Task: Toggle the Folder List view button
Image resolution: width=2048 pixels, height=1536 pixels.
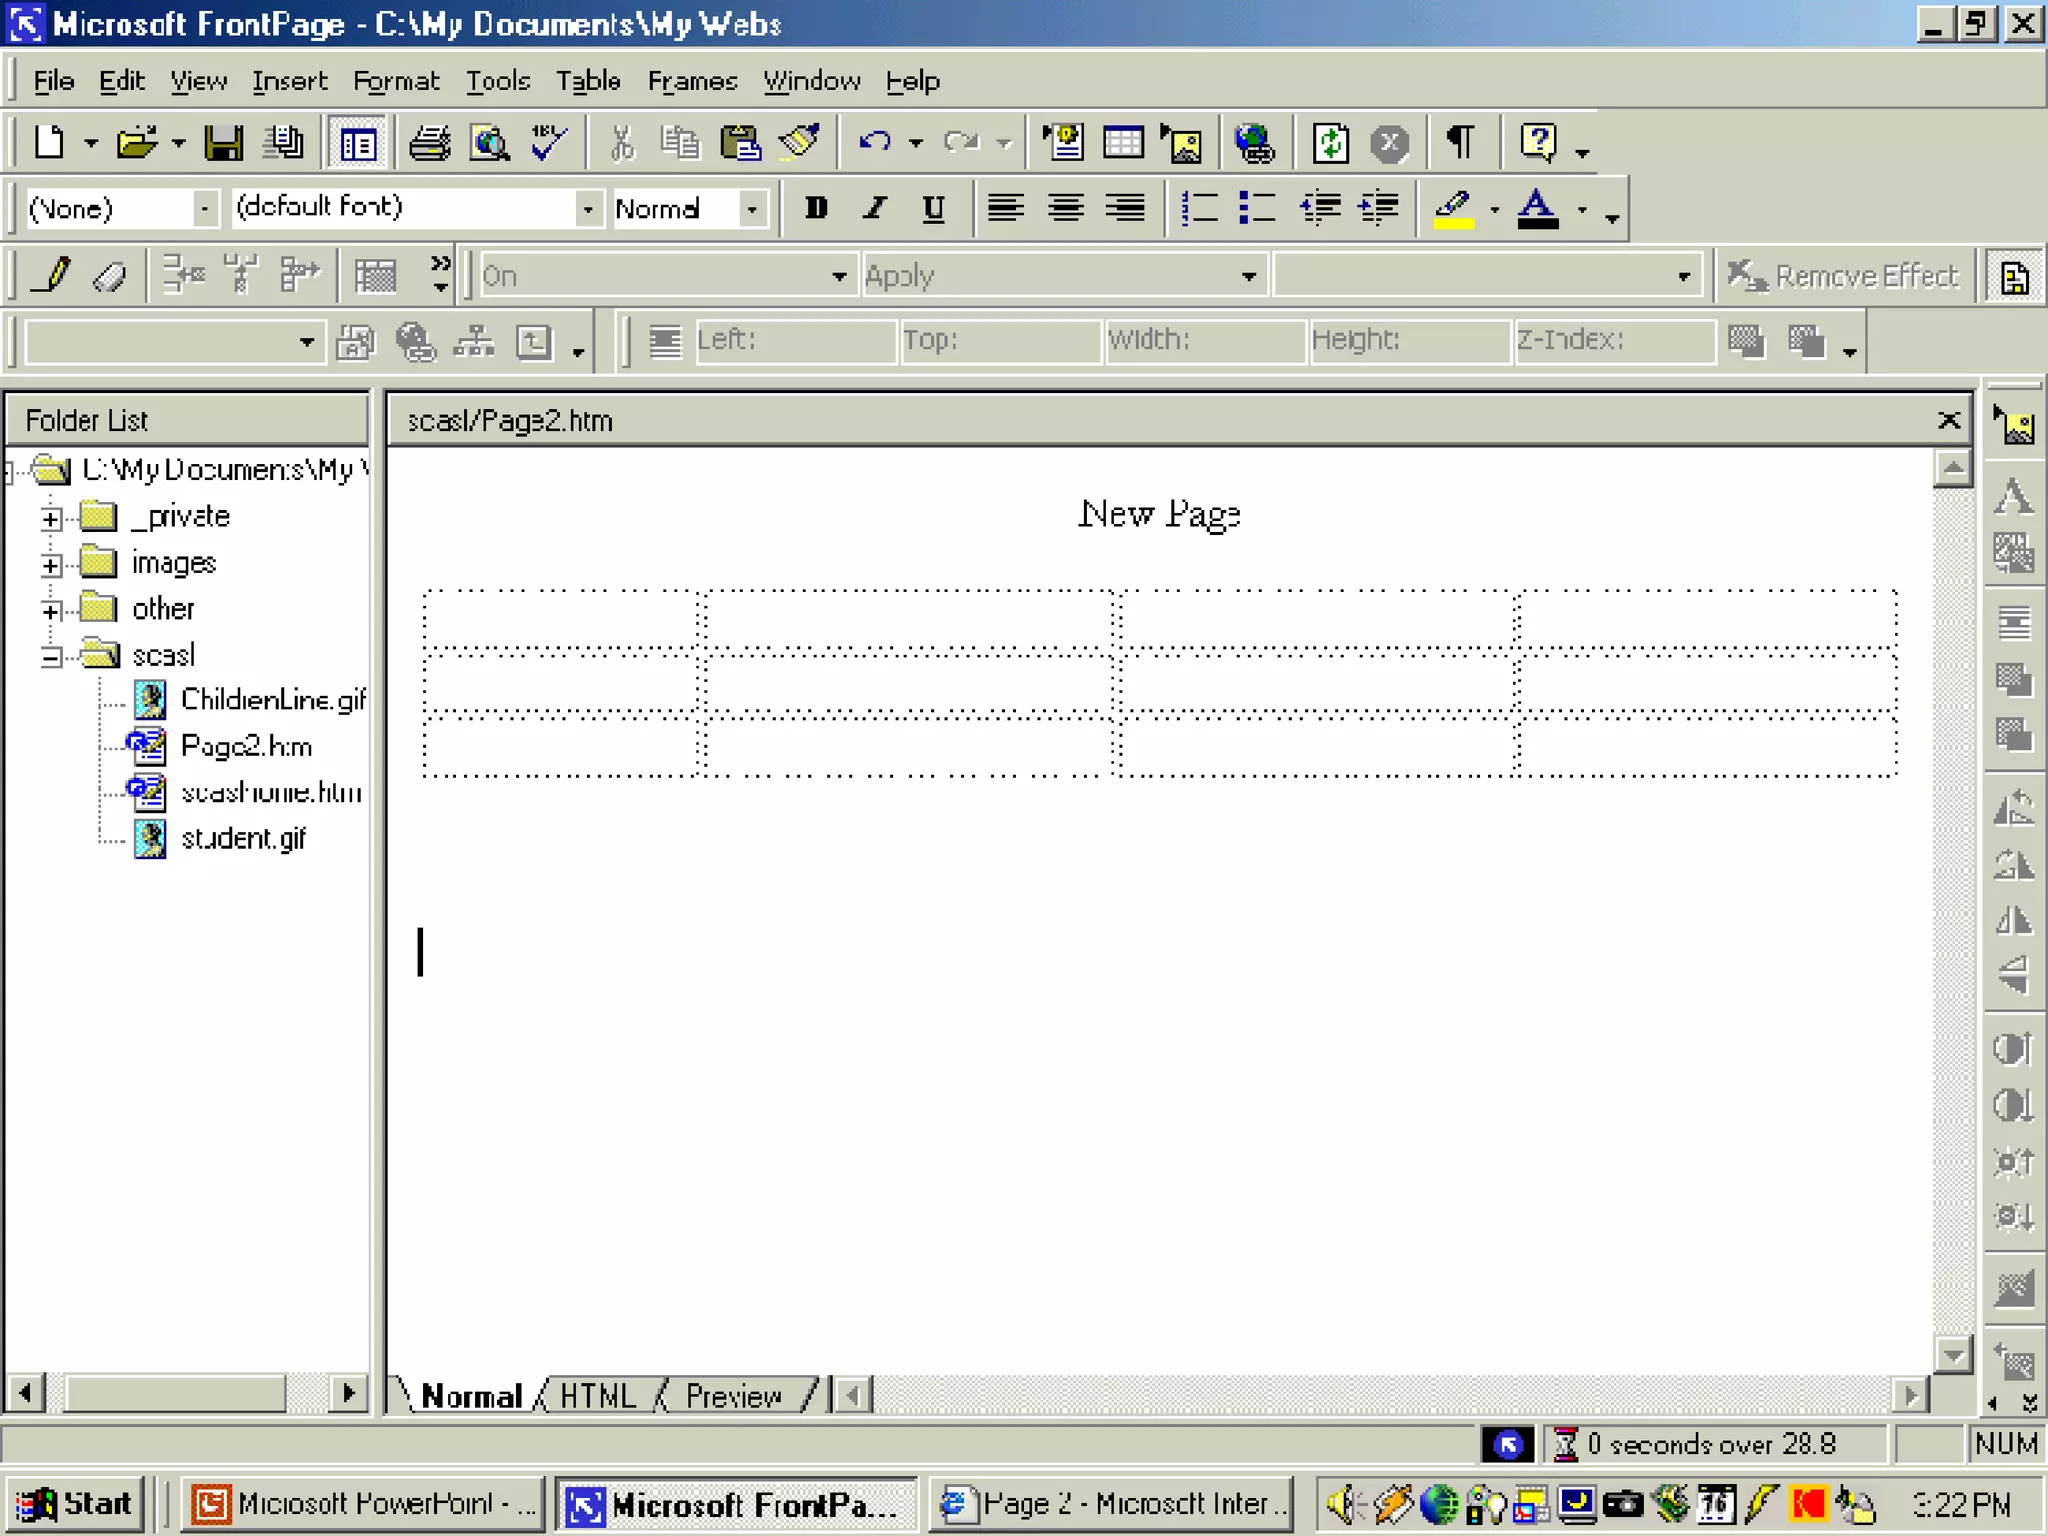Action: (x=357, y=143)
